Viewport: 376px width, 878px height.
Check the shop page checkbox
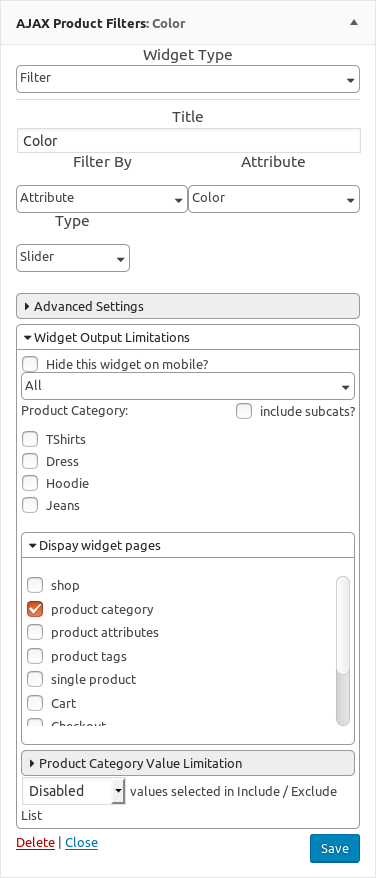tap(35, 585)
